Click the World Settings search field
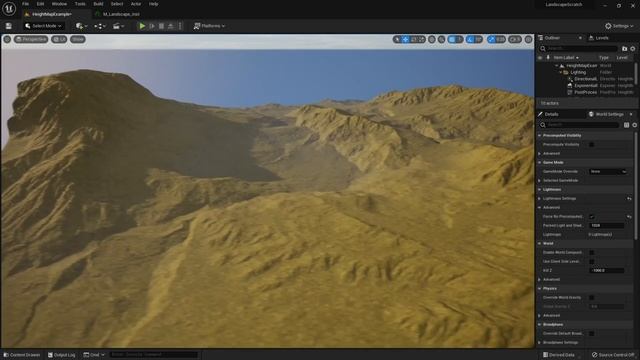The width and height of the screenshot is (640, 360). point(578,125)
